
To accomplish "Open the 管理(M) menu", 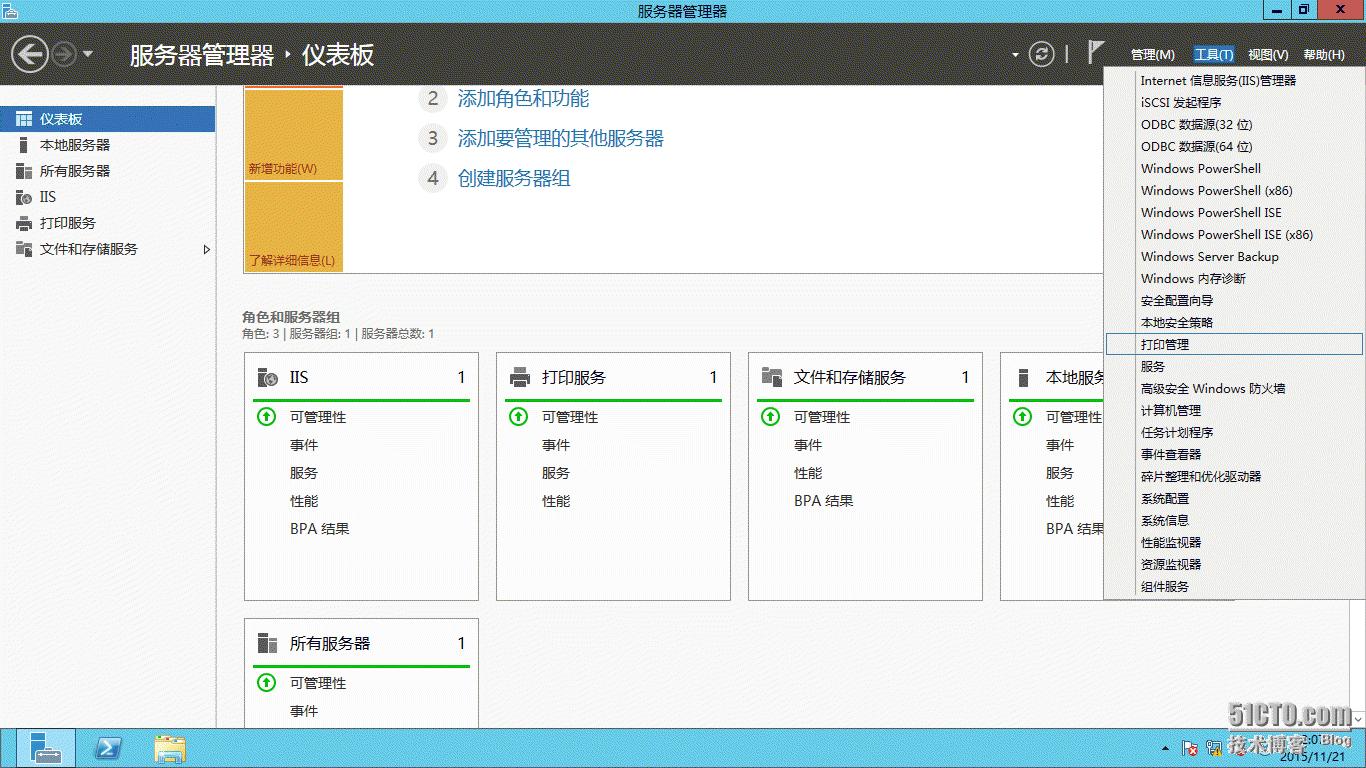I will tap(1152, 54).
